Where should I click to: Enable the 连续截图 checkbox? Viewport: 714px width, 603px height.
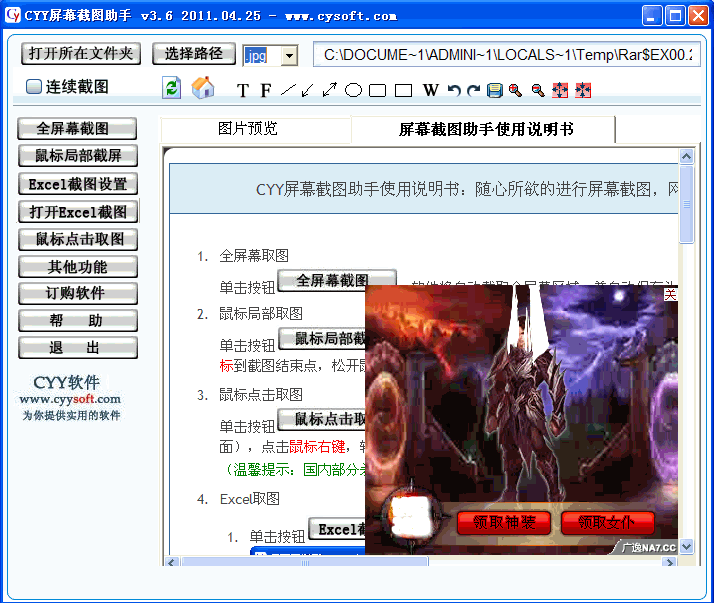pyautogui.click(x=34, y=87)
